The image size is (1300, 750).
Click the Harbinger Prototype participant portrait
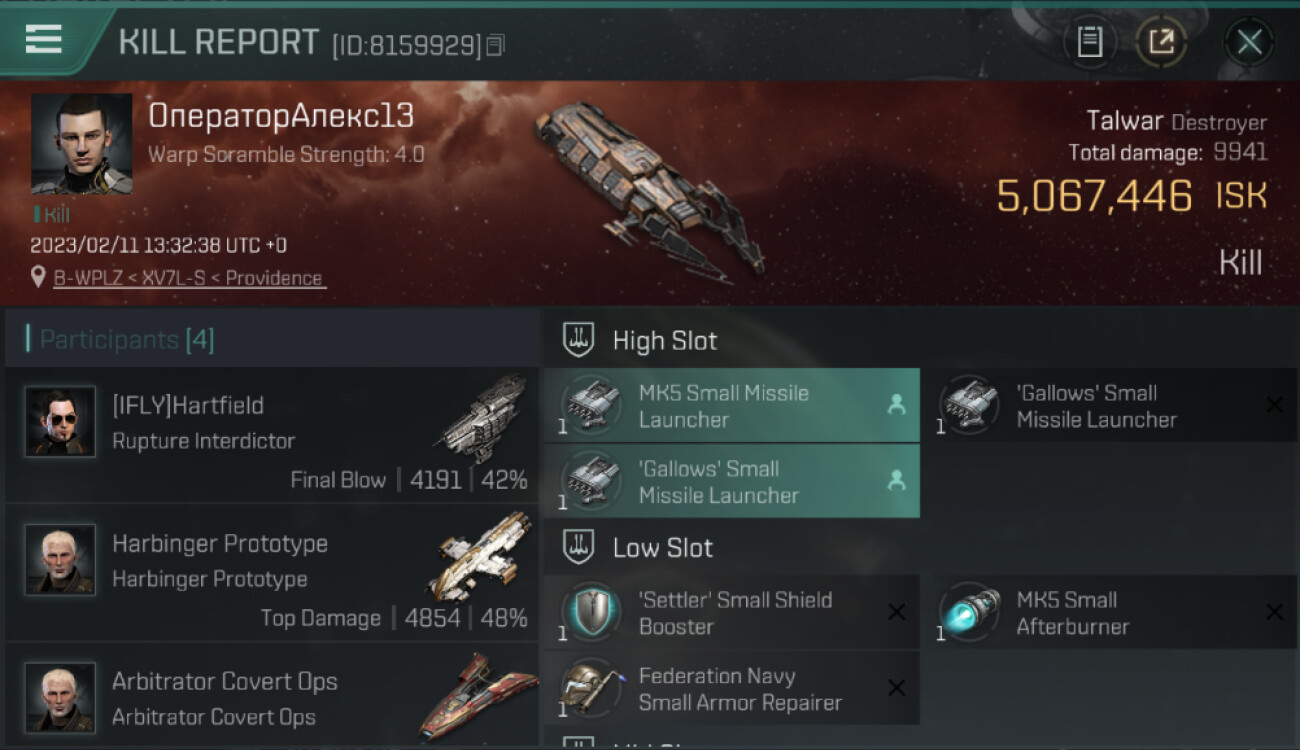point(60,560)
